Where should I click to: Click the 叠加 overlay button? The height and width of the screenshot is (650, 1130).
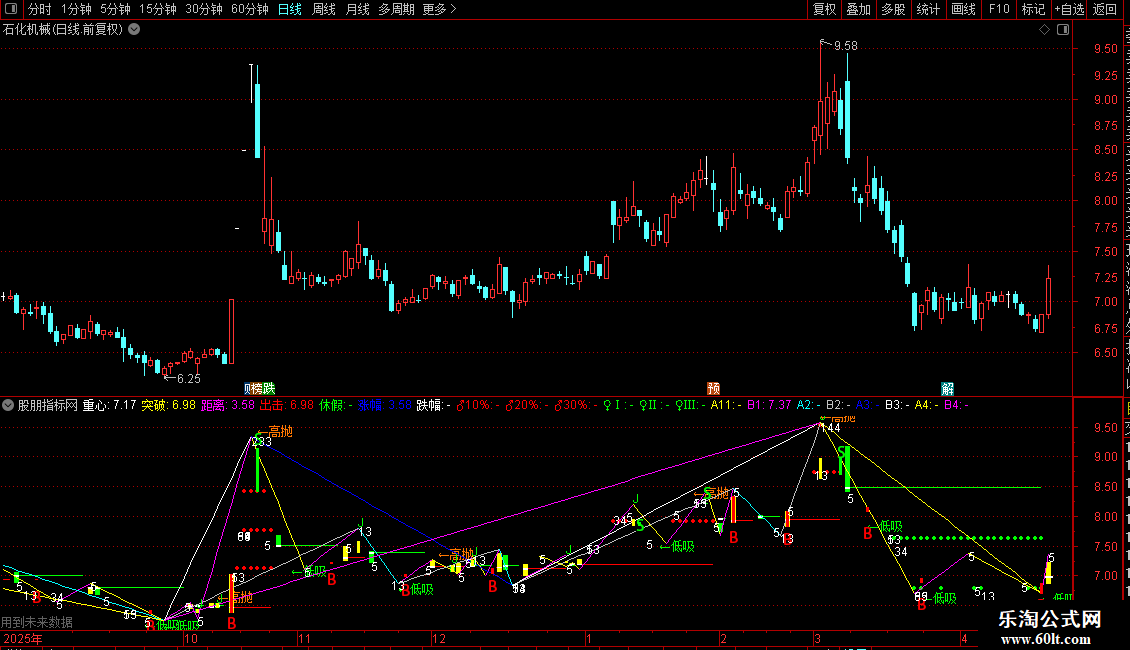click(858, 9)
